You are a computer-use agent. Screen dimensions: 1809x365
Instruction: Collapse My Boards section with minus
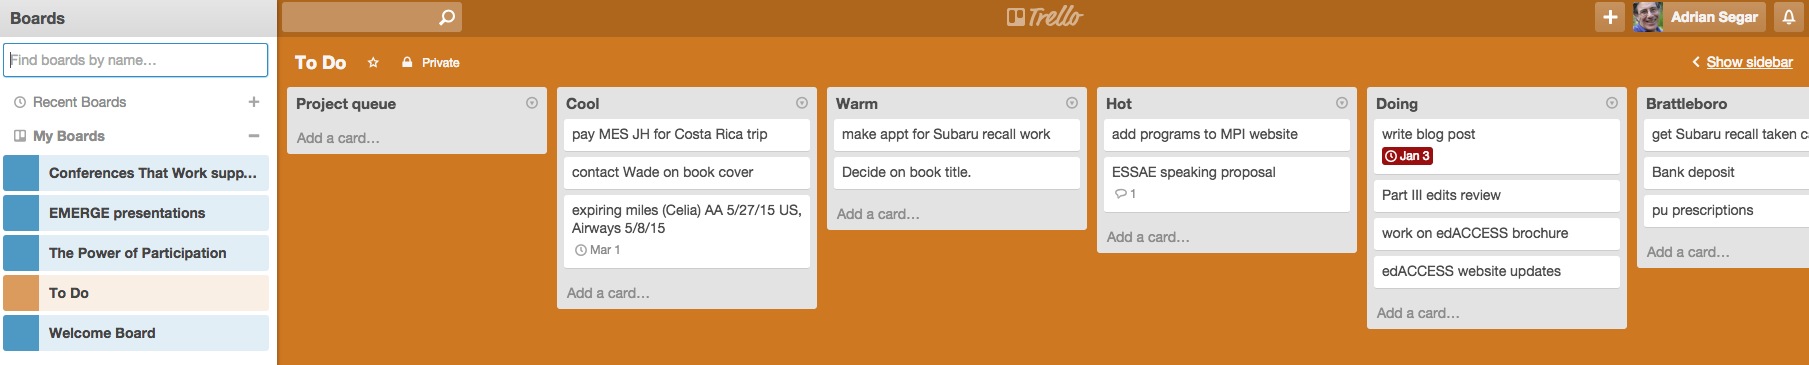(254, 136)
